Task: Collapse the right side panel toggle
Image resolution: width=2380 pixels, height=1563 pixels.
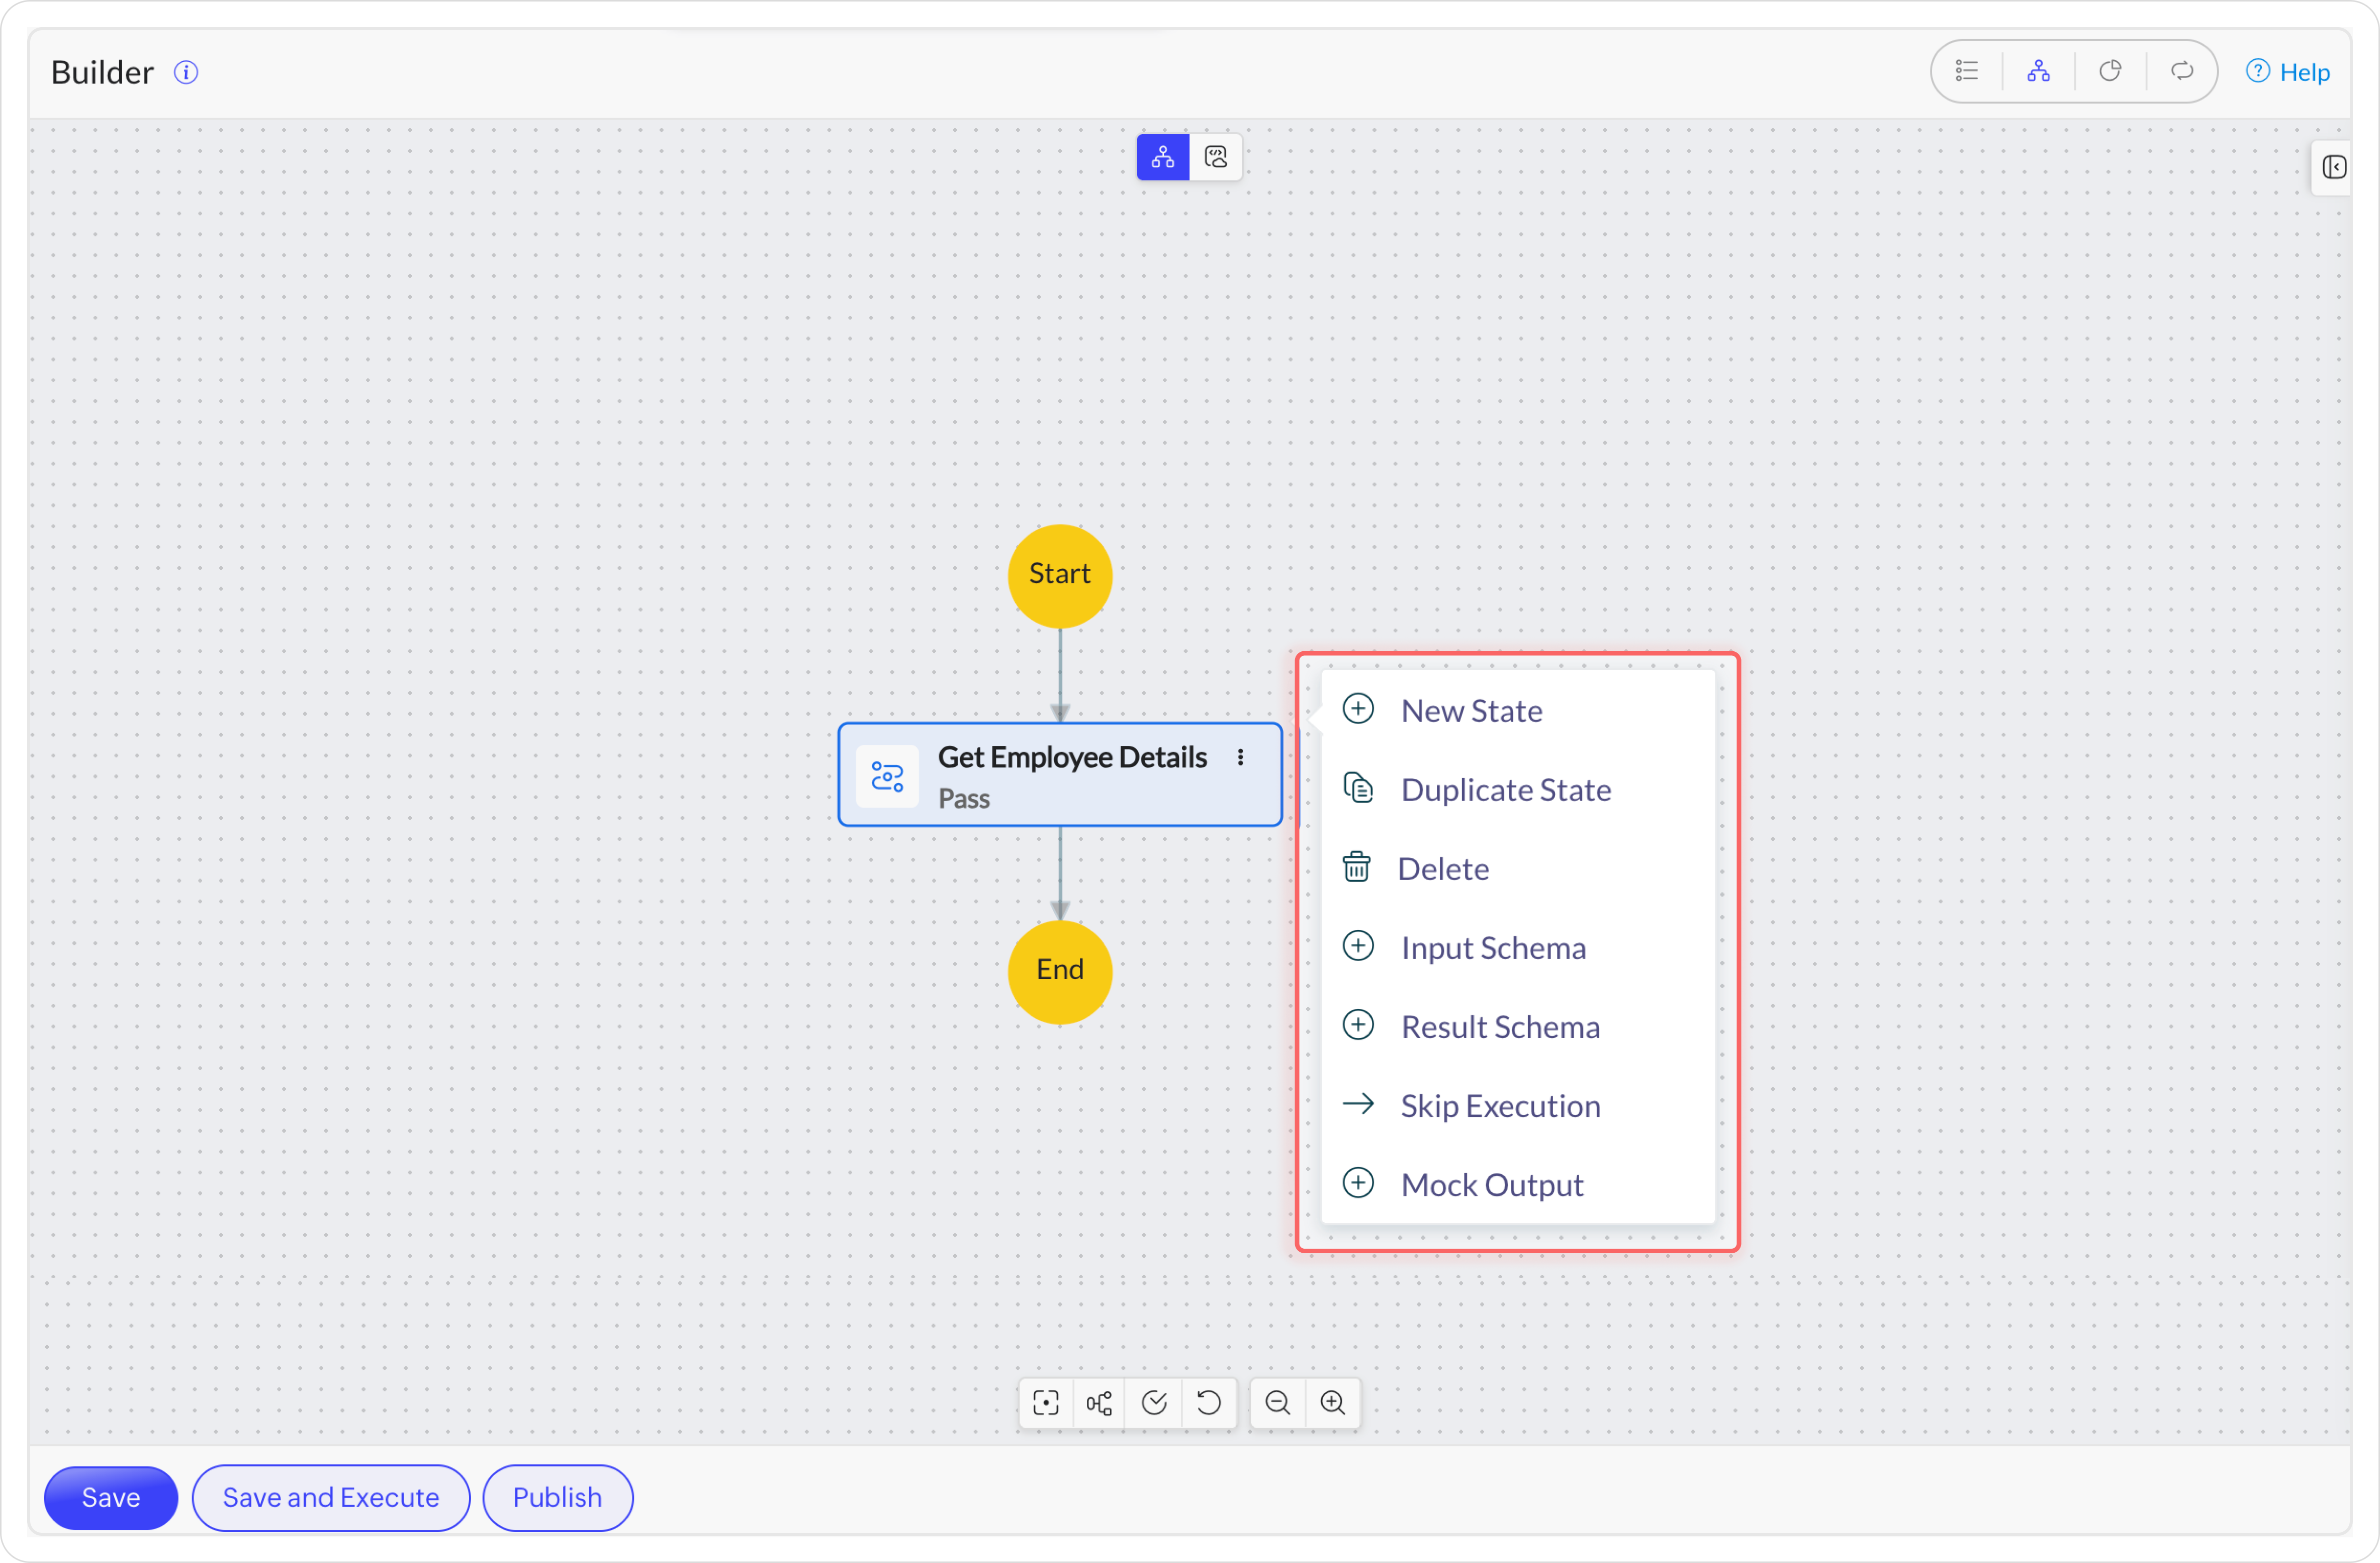Action: [2333, 167]
